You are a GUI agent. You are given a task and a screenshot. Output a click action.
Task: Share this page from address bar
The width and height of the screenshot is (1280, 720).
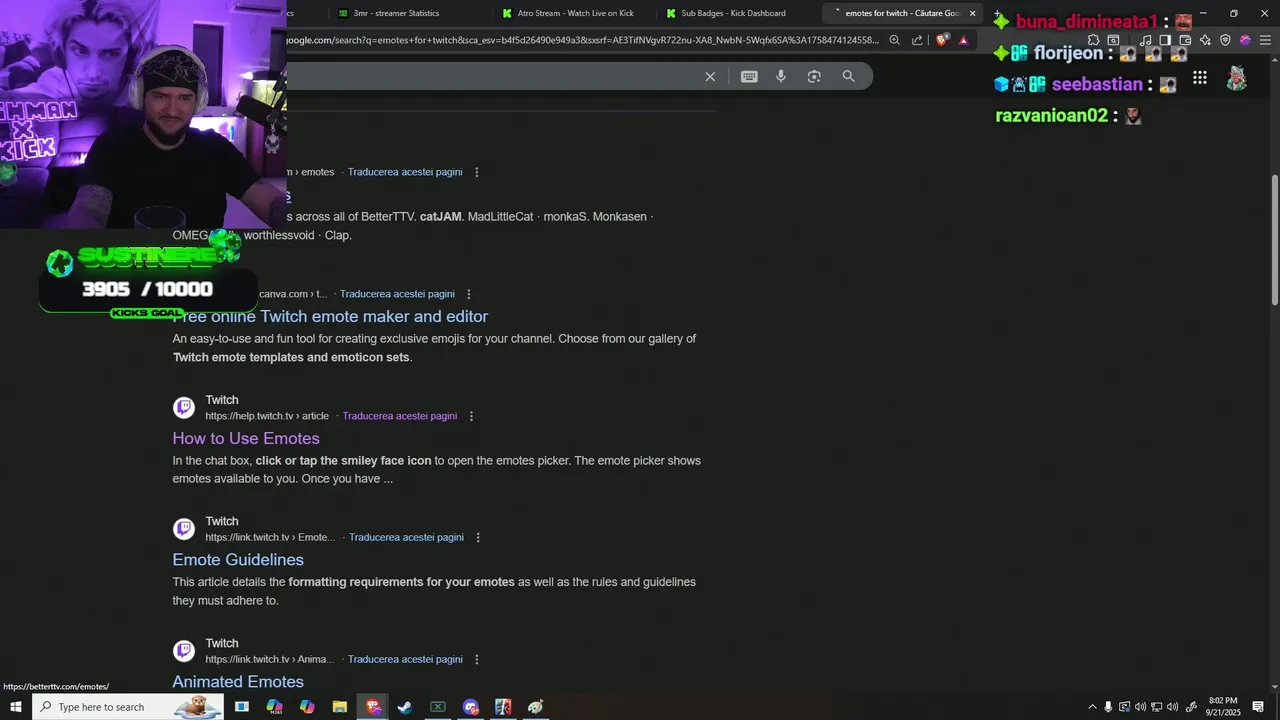[917, 40]
